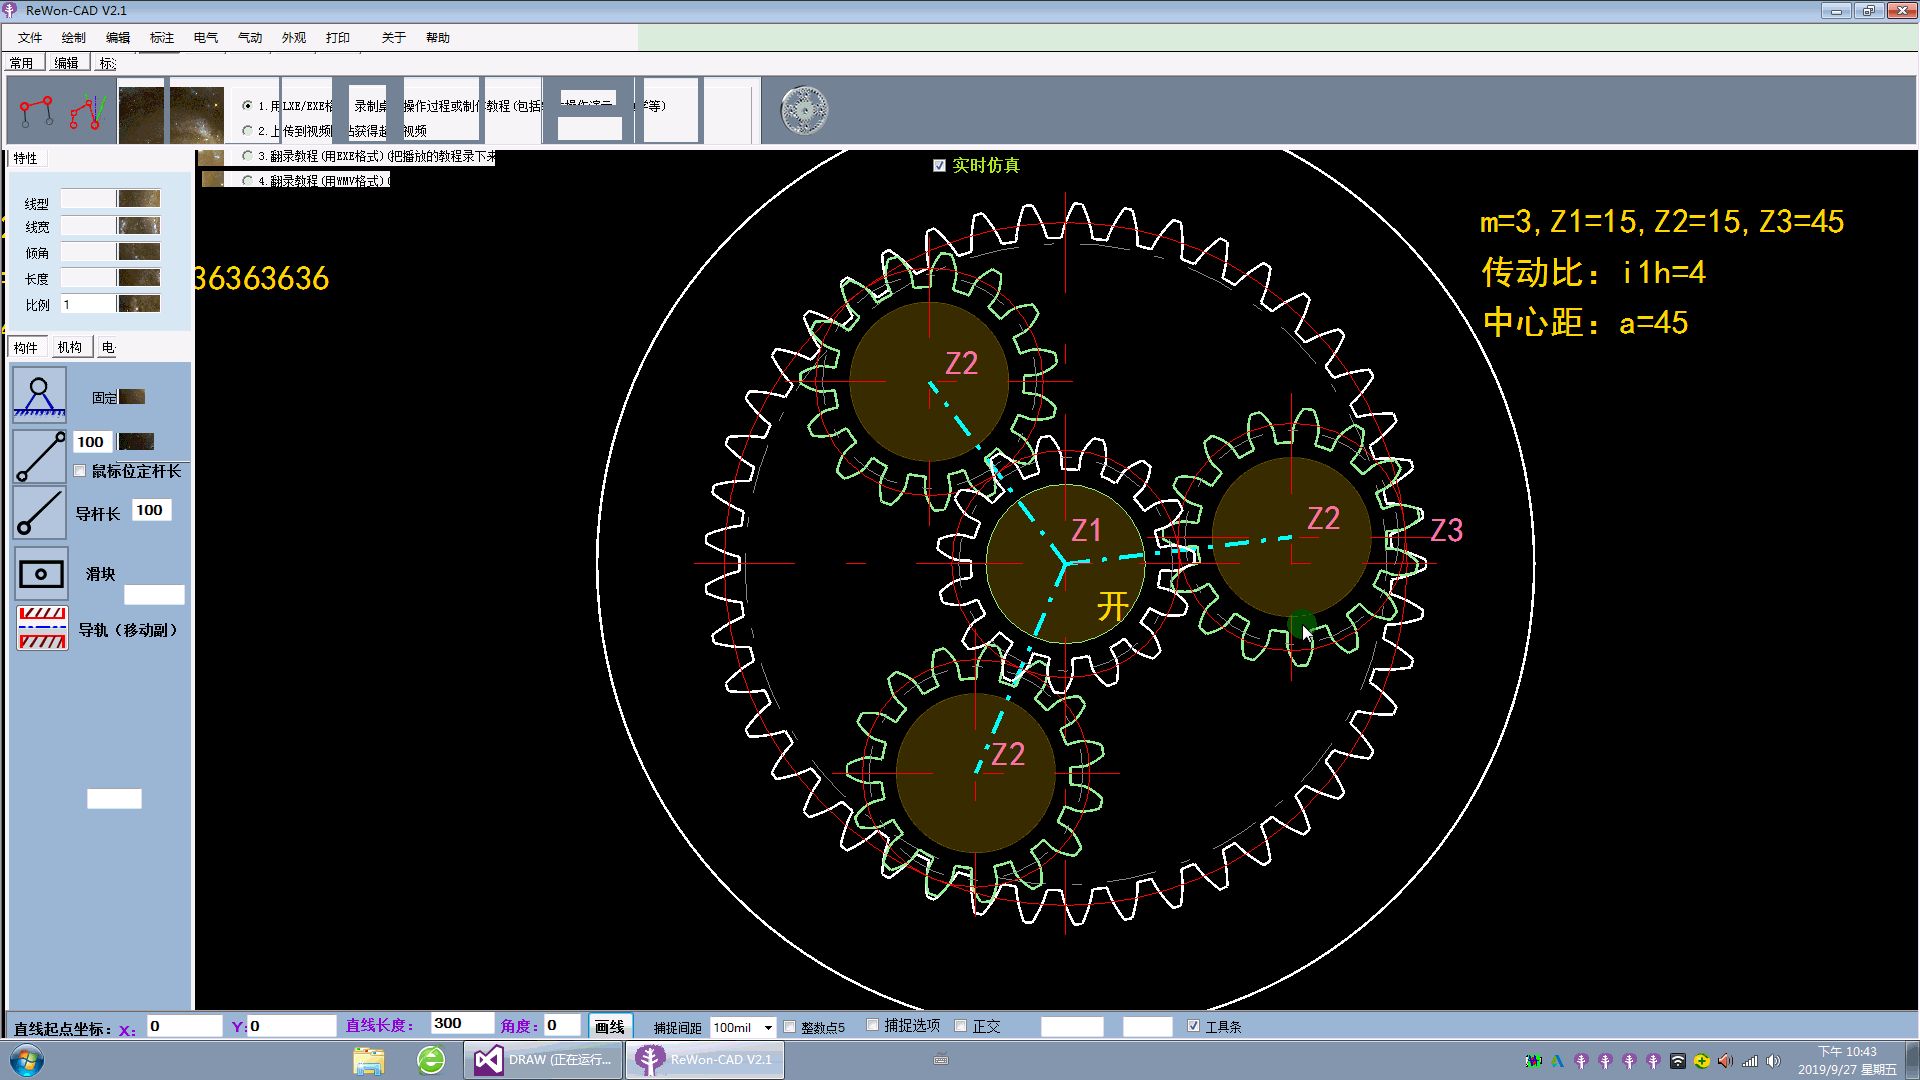Switch to the 编辑 toolbar tab
Viewport: 1920px width, 1080px height.
point(67,63)
